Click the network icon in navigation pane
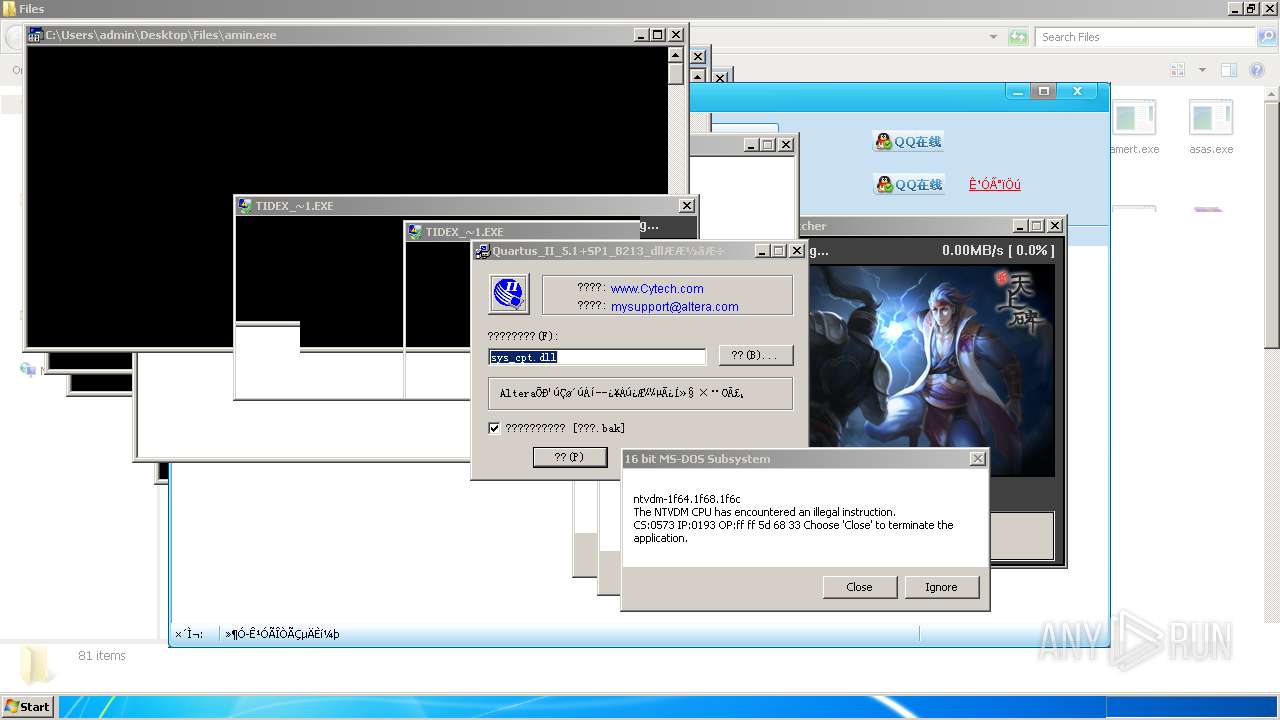 click(28, 369)
